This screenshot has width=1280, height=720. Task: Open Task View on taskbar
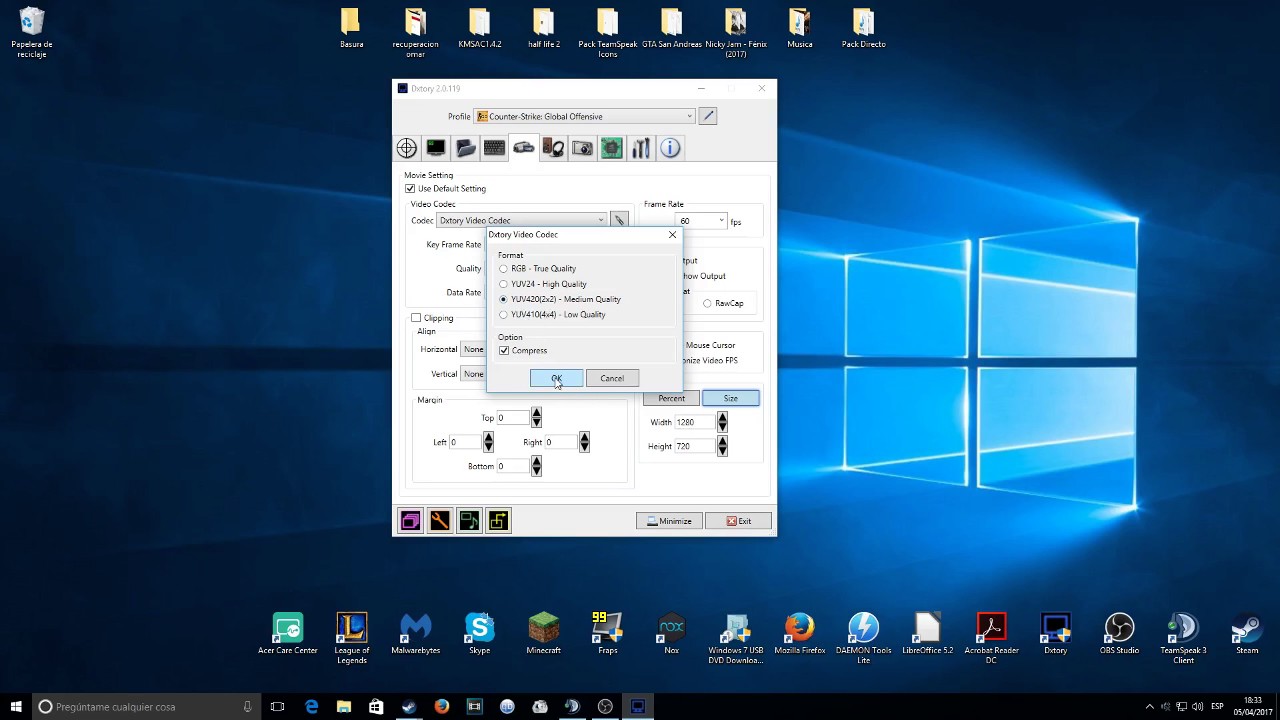tap(277, 706)
